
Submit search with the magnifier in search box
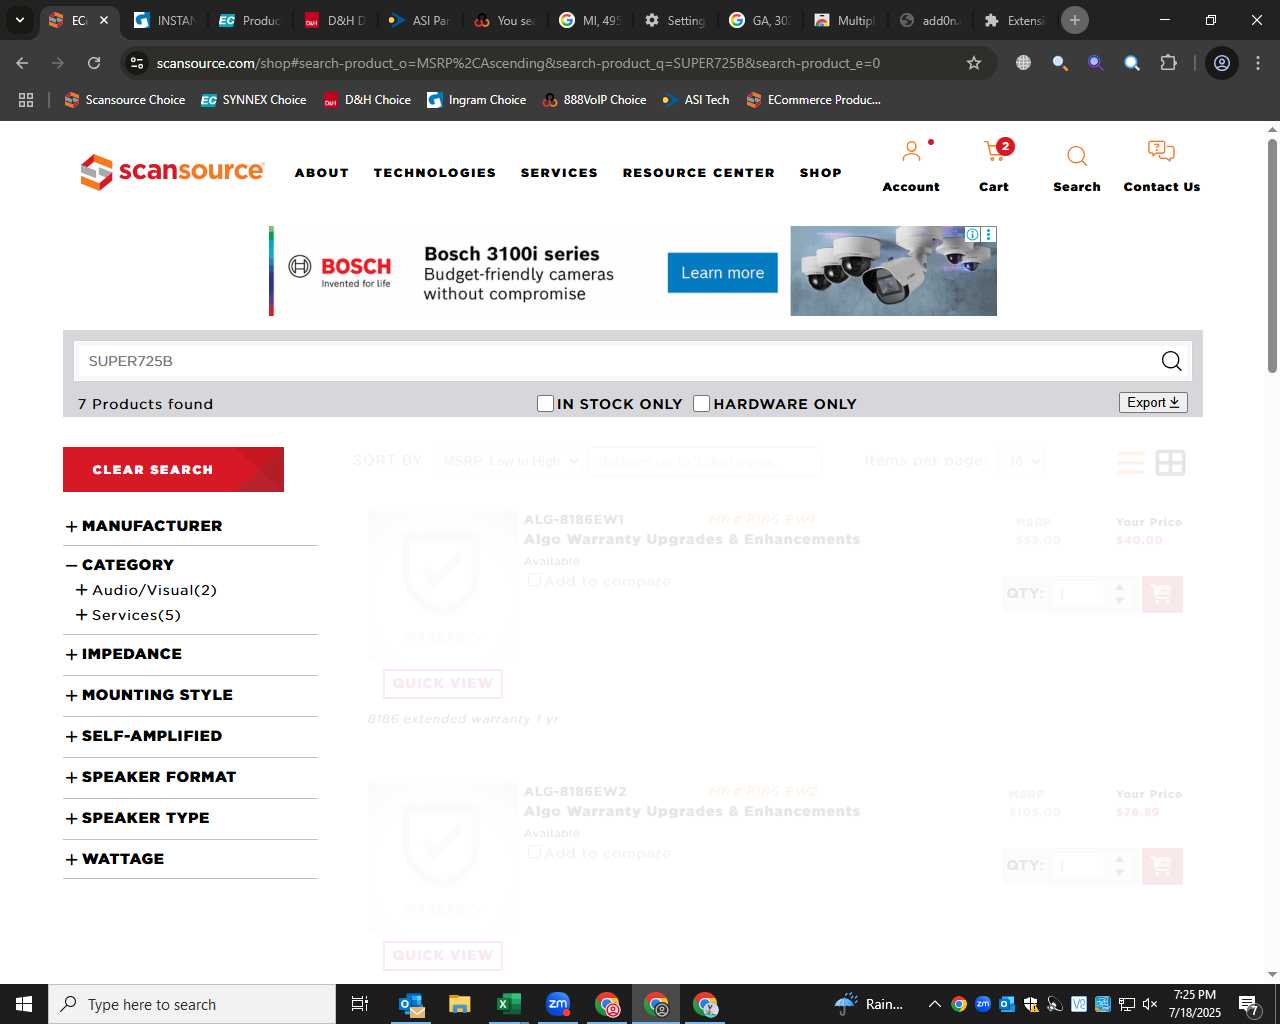[1171, 361]
